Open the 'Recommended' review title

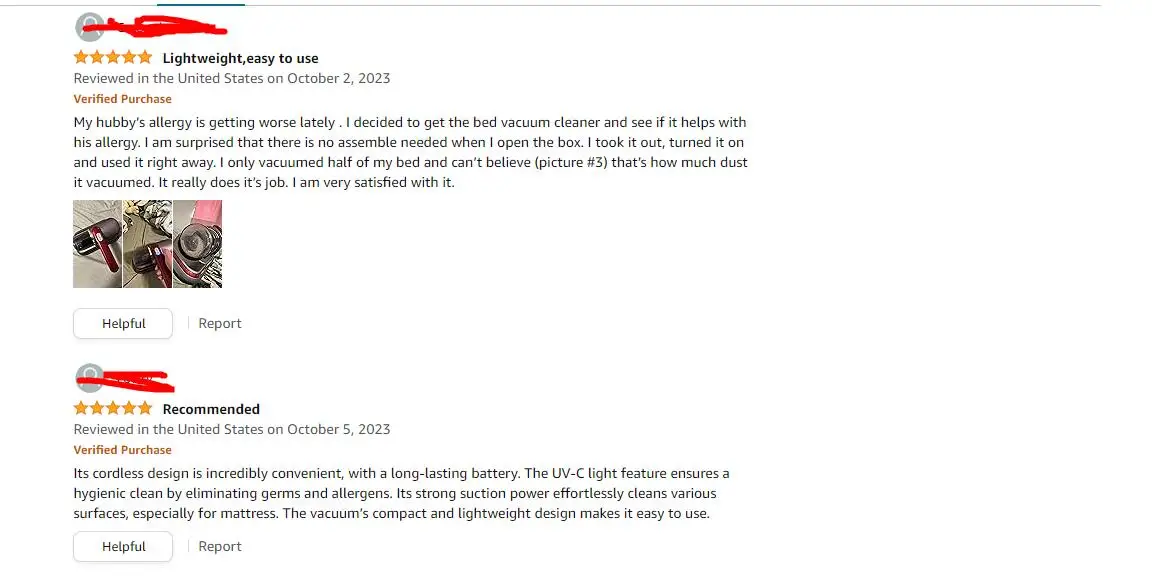click(211, 409)
